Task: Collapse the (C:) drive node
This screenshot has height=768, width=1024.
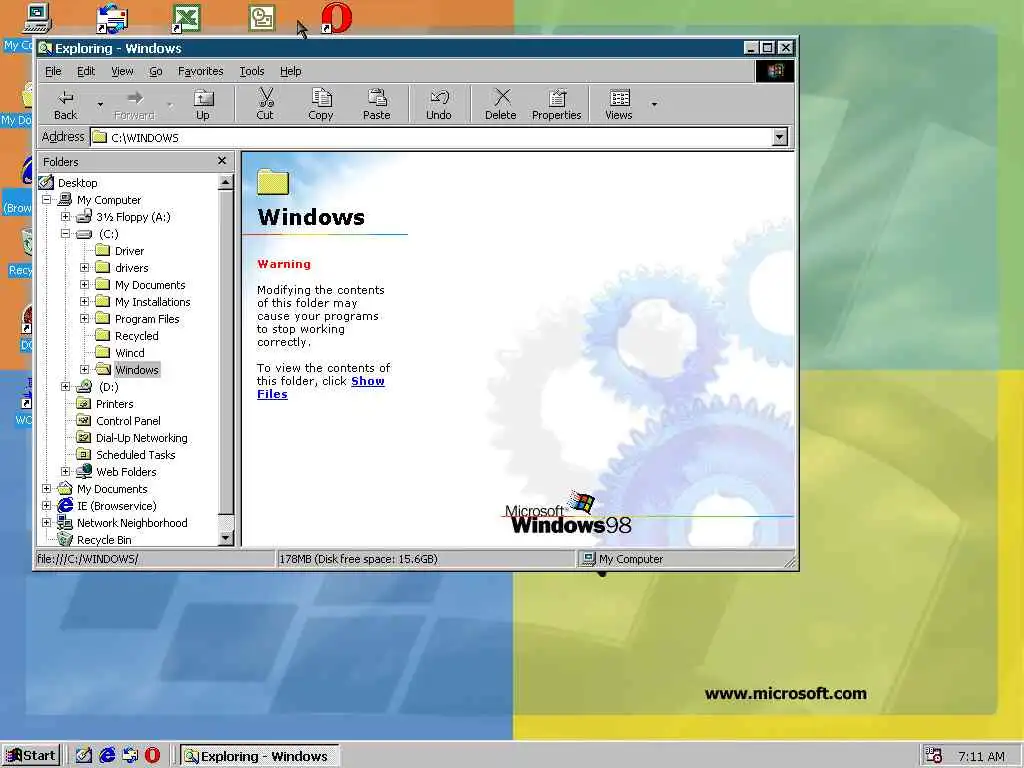Action: (65, 234)
